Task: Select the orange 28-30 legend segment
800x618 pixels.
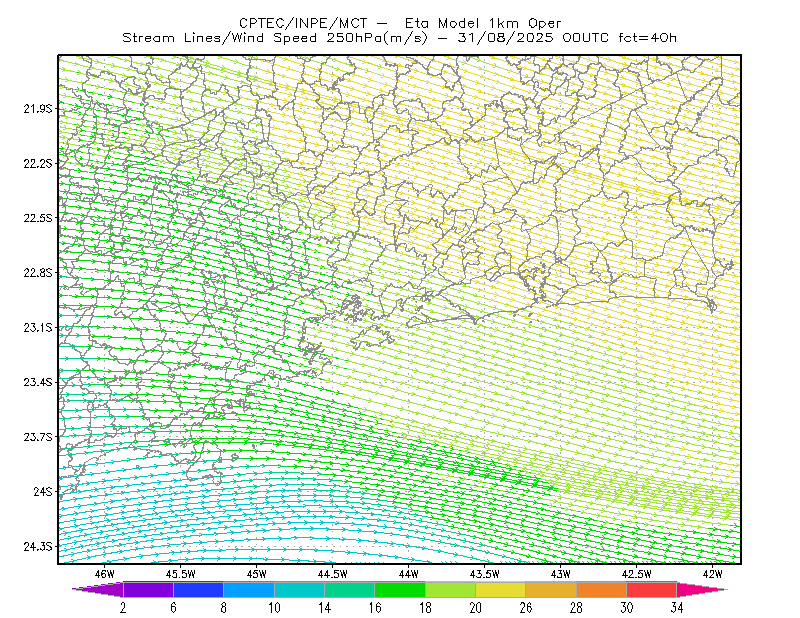Action: pyautogui.click(x=602, y=589)
